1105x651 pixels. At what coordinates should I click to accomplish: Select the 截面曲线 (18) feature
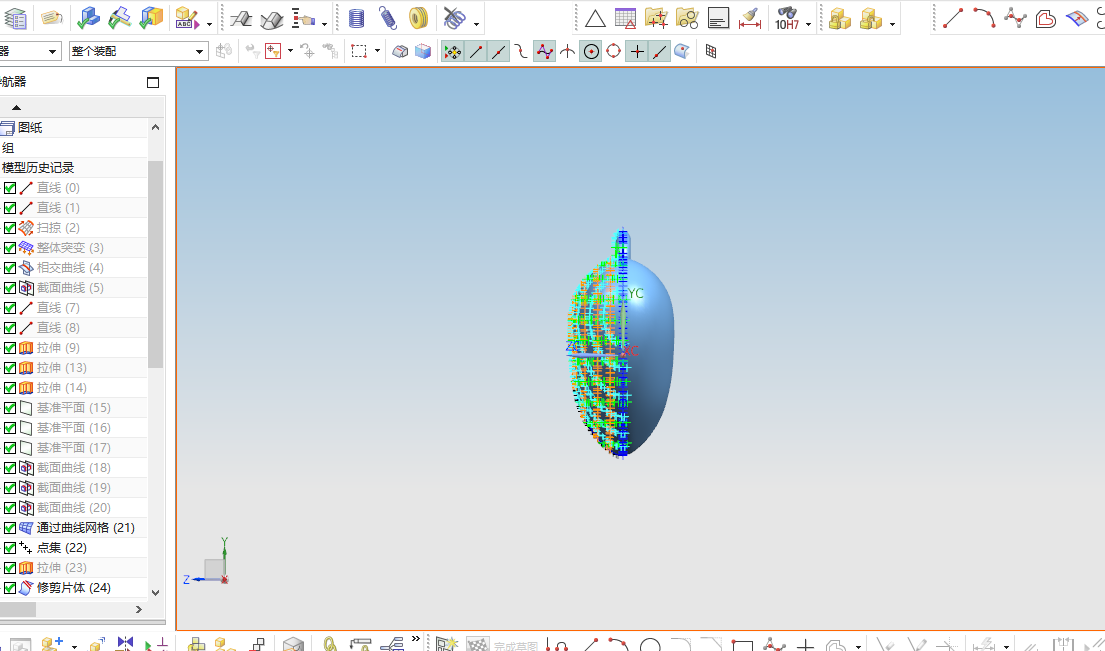73,468
